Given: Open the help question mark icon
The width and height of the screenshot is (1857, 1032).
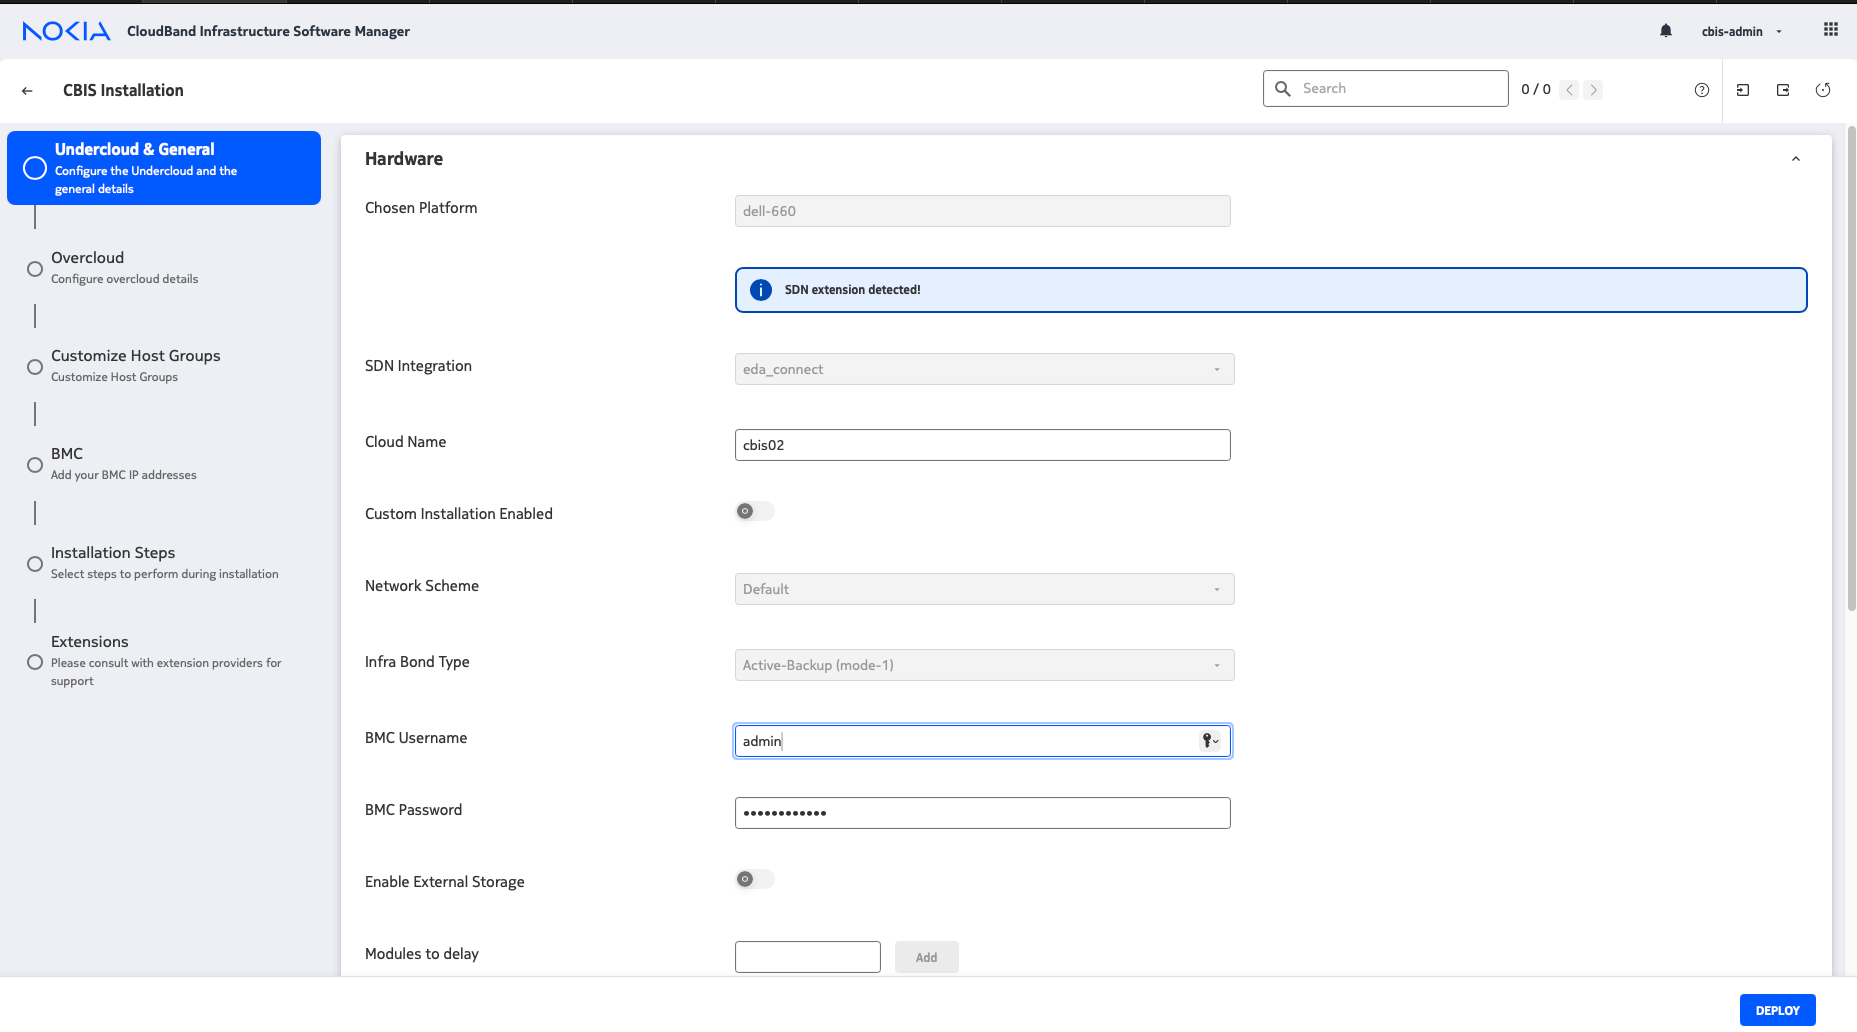Looking at the screenshot, I should tap(1702, 90).
